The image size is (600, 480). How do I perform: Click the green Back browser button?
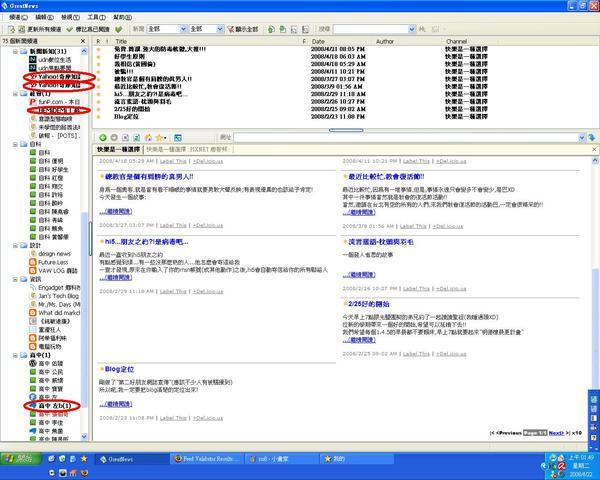(103, 137)
